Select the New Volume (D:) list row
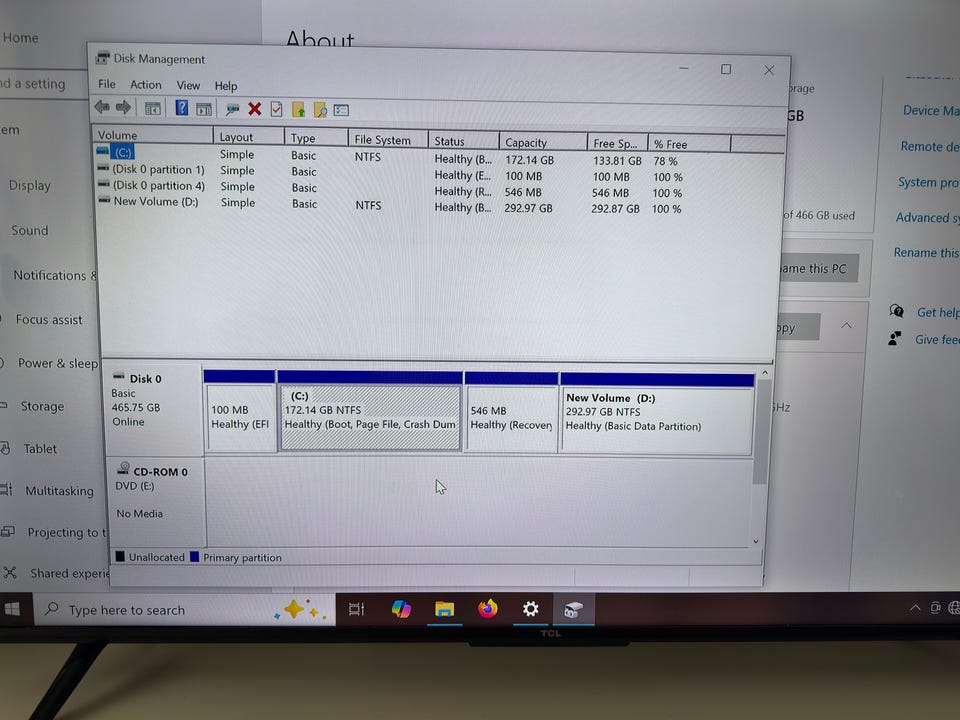Screen dimensions: 960x720 pyautogui.click(x=392, y=204)
